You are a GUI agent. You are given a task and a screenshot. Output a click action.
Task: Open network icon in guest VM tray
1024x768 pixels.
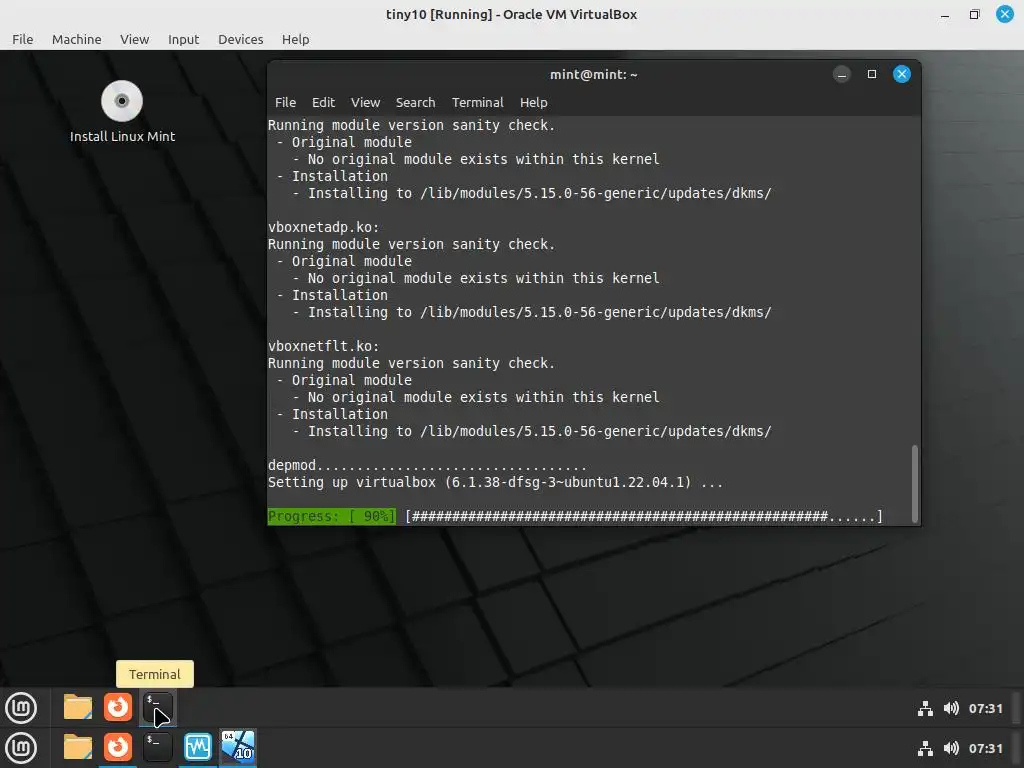925,709
